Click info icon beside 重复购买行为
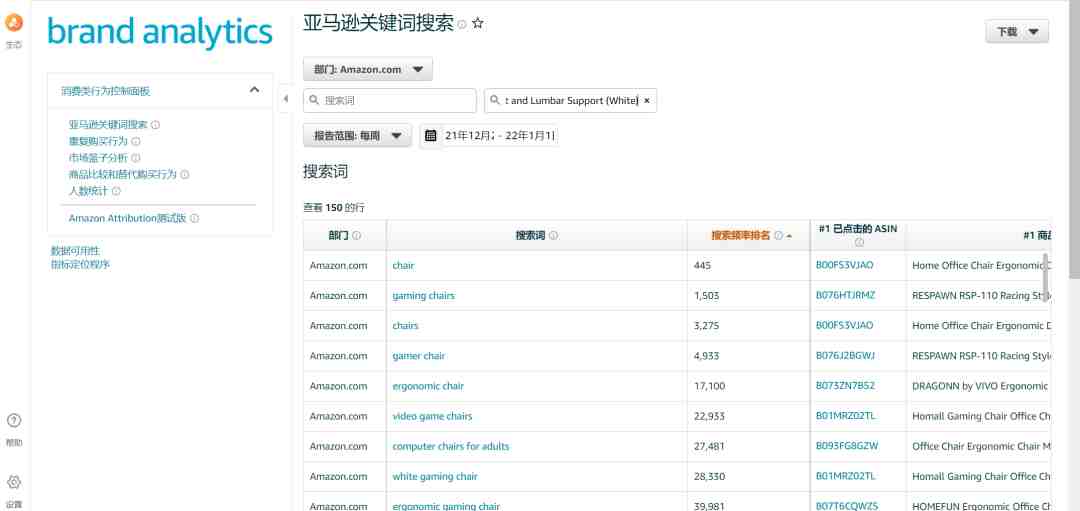This screenshot has height=511, width=1080. (136, 142)
